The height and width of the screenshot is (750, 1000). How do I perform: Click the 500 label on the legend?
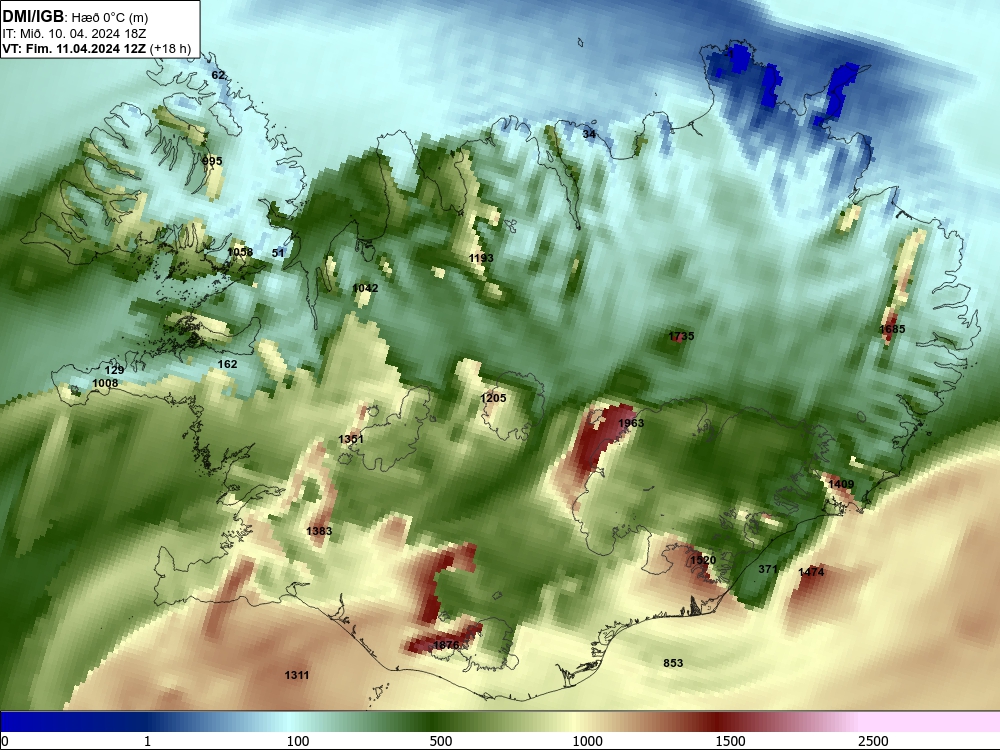tap(441, 741)
